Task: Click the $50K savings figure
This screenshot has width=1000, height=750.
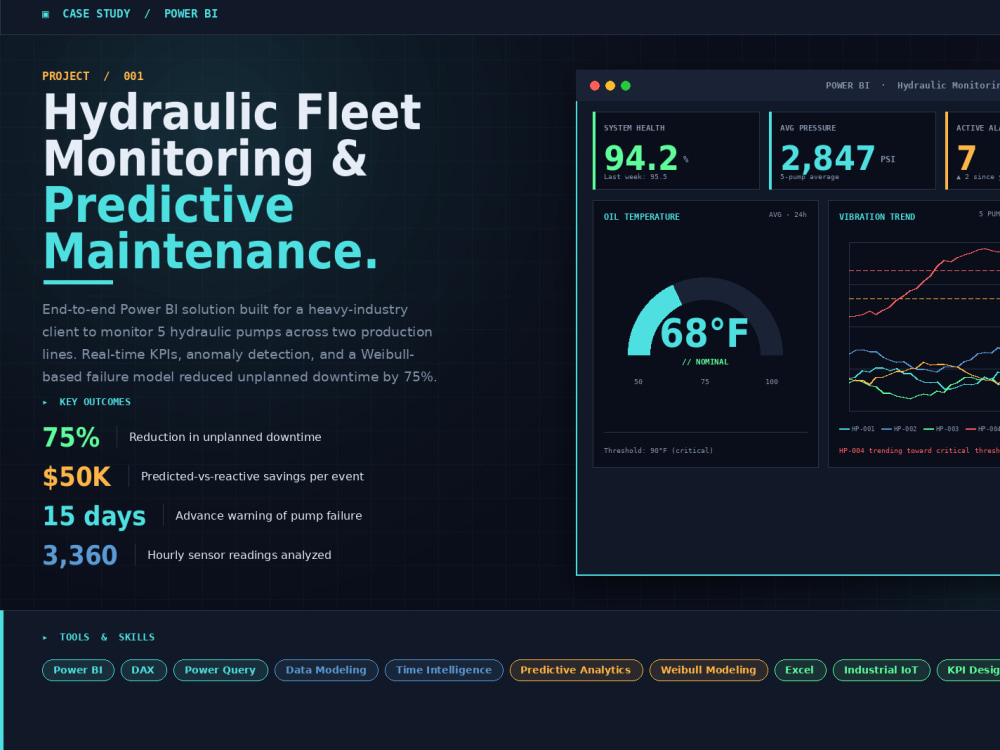Action: click(77, 477)
